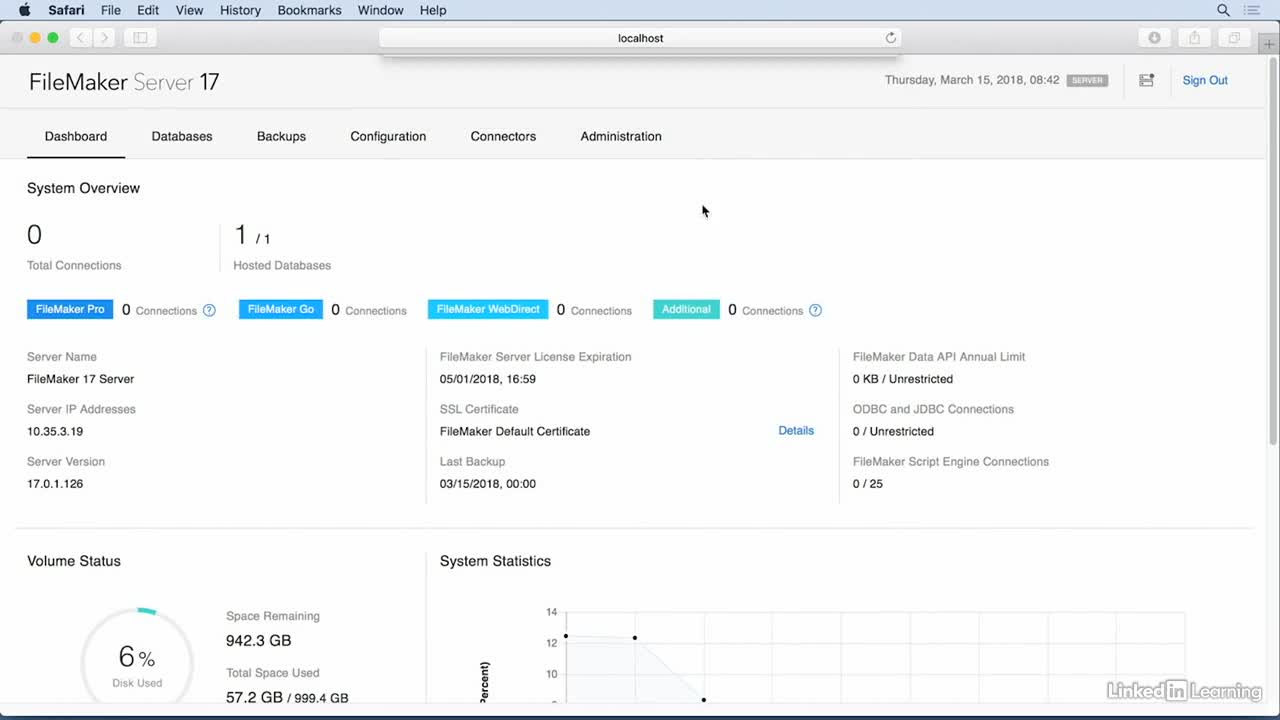Go back with Safari back arrow
1280x720 pixels.
(x=80, y=38)
